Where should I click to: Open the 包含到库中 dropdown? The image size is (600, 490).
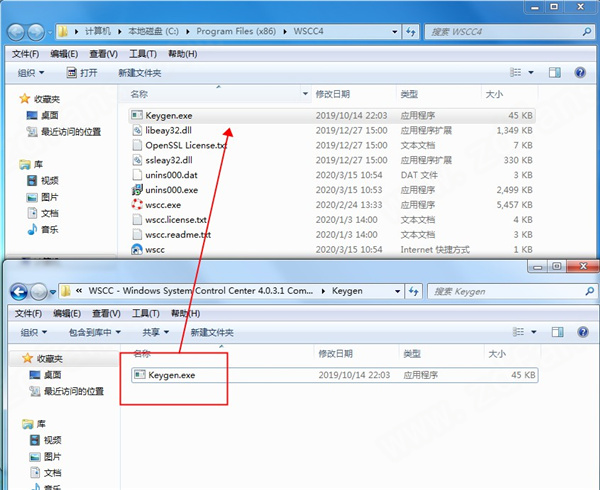[x=95, y=332]
